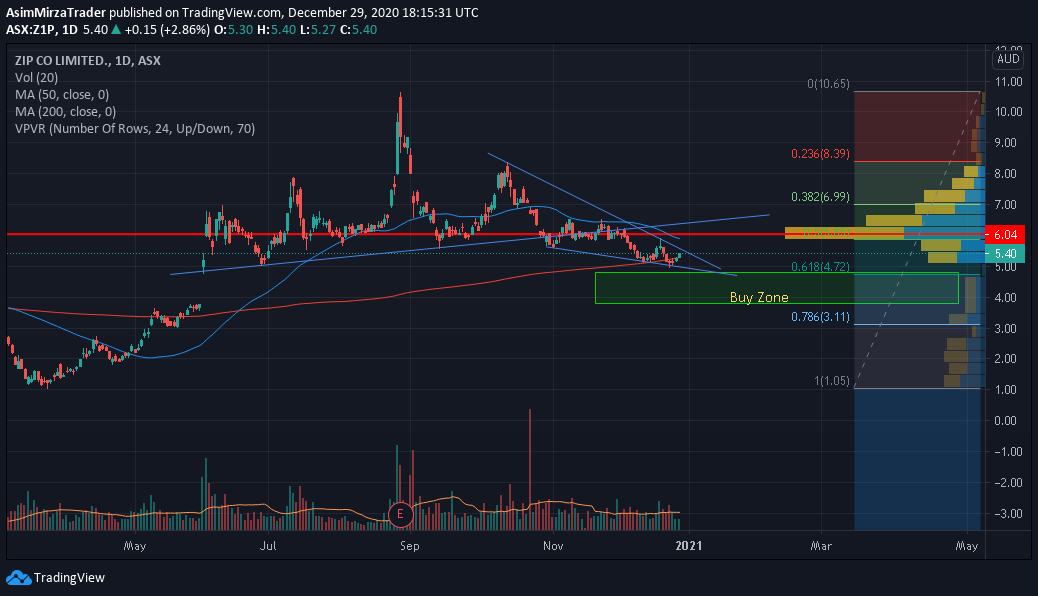Click the 'May' label at left of time axis
This screenshot has width=1038, height=596.
134,546
